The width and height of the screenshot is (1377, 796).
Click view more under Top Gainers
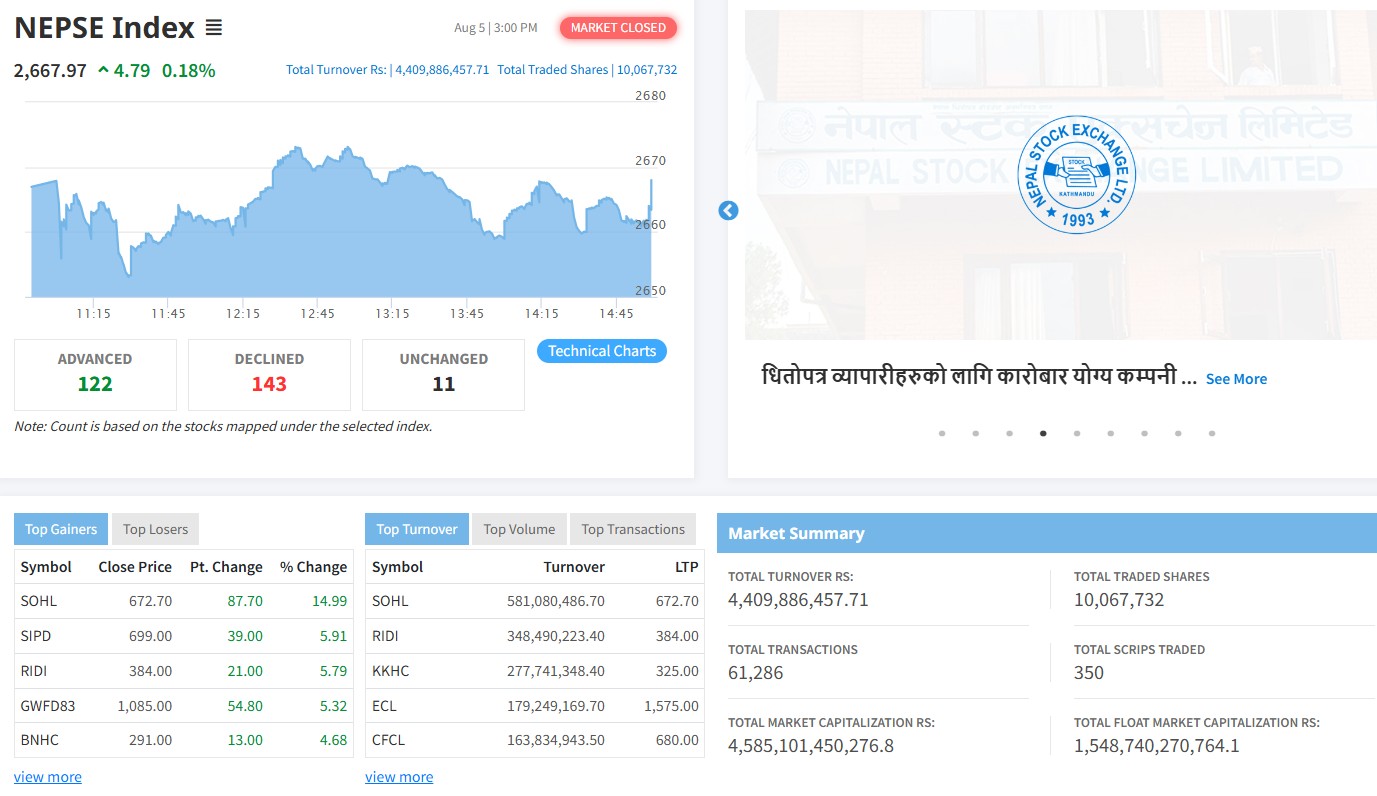(48, 777)
